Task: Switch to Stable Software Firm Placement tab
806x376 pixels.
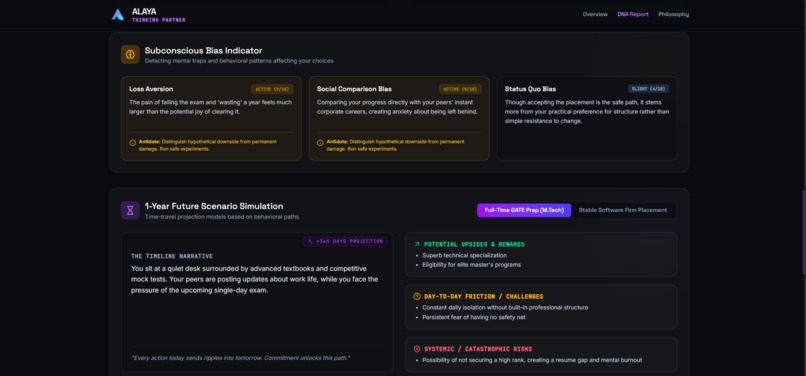Action: 622,210
